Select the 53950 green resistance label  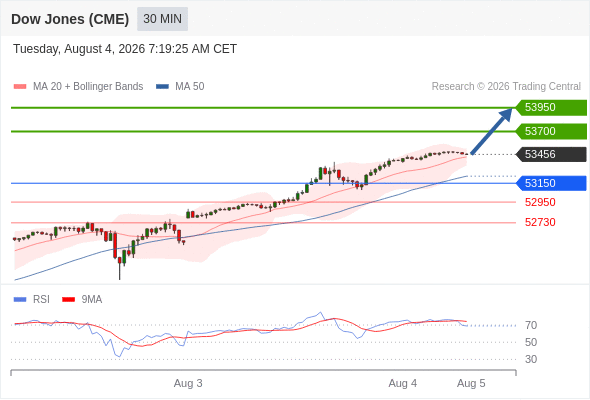551,108
